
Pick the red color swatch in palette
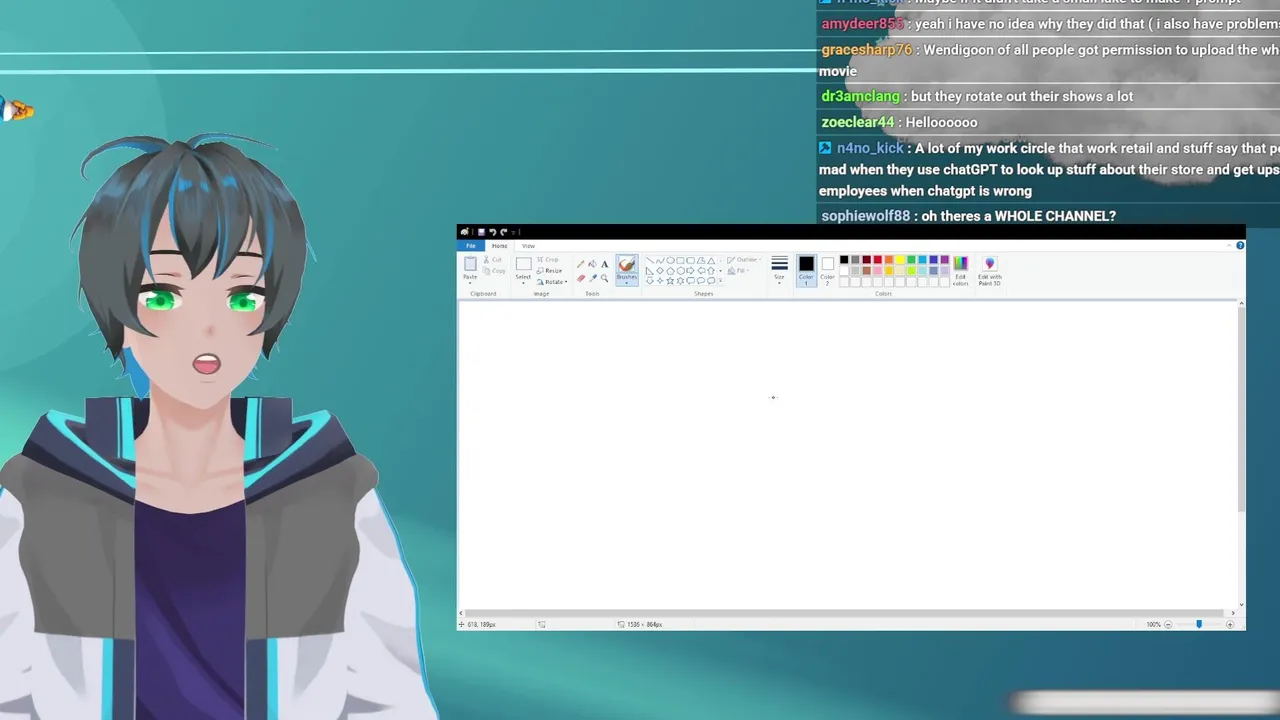click(878, 260)
